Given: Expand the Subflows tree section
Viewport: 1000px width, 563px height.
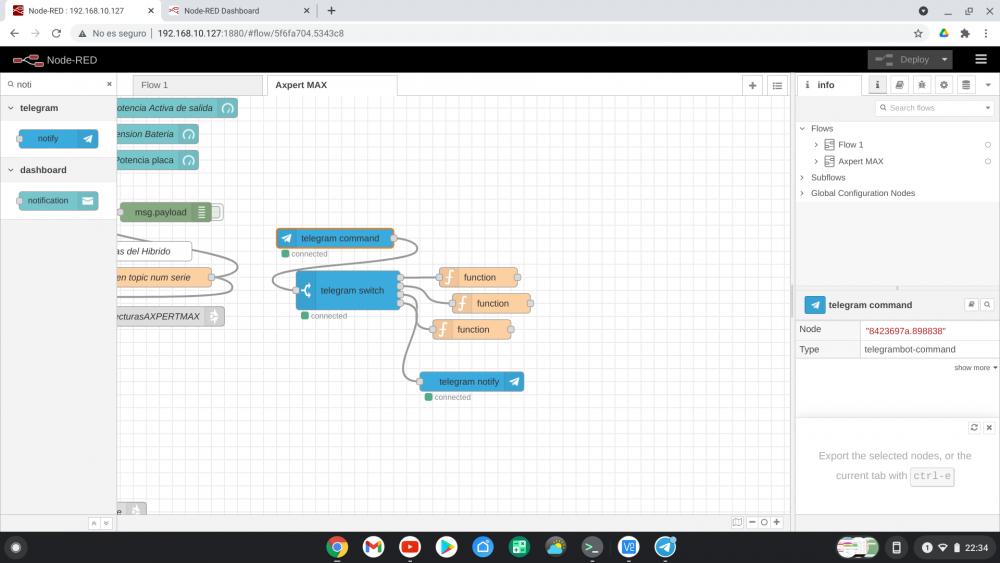Looking at the screenshot, I should [x=802, y=177].
